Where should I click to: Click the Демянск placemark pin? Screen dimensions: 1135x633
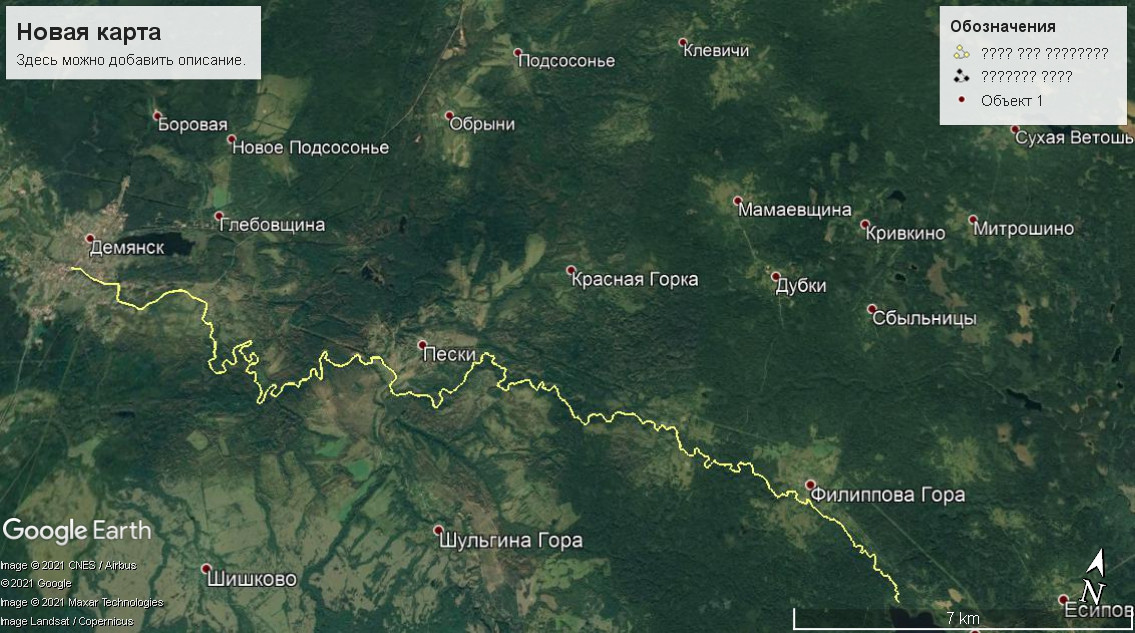point(90,238)
